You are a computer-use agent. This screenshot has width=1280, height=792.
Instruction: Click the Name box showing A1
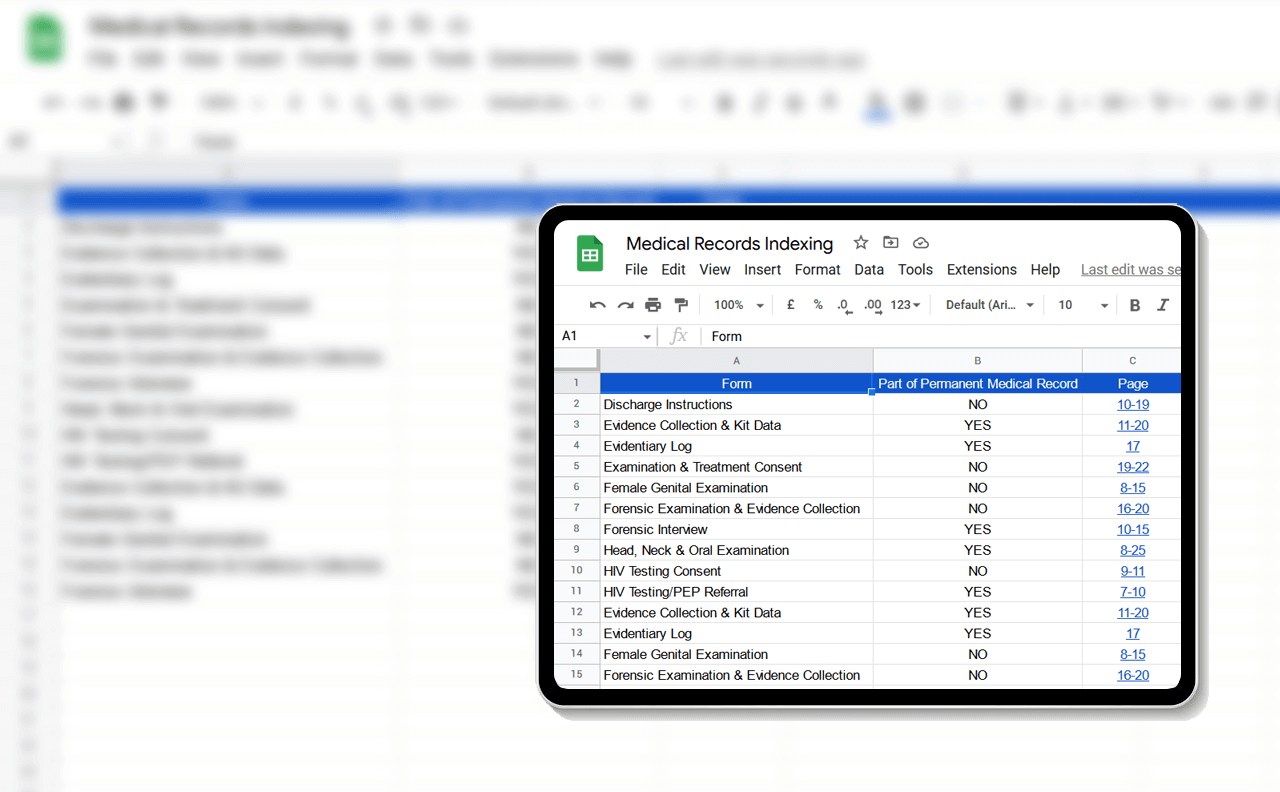pyautogui.click(x=605, y=336)
